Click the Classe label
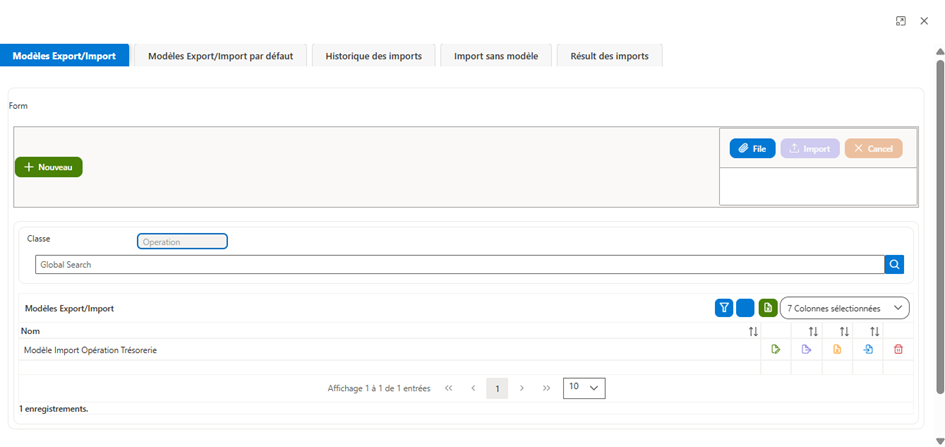Viewport: 945px width, 447px height. pos(39,239)
